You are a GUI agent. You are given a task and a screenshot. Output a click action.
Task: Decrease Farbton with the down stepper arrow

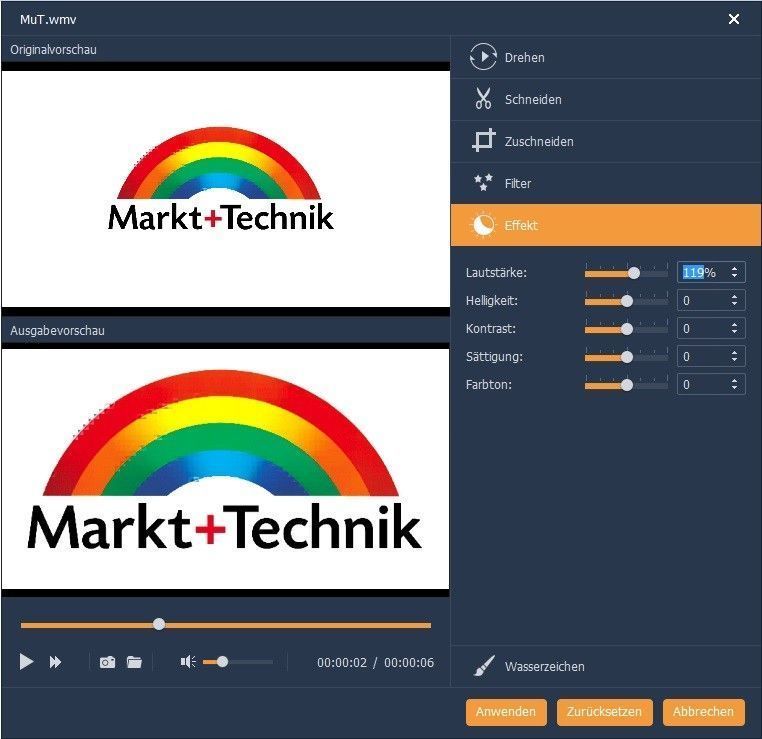click(x=734, y=389)
